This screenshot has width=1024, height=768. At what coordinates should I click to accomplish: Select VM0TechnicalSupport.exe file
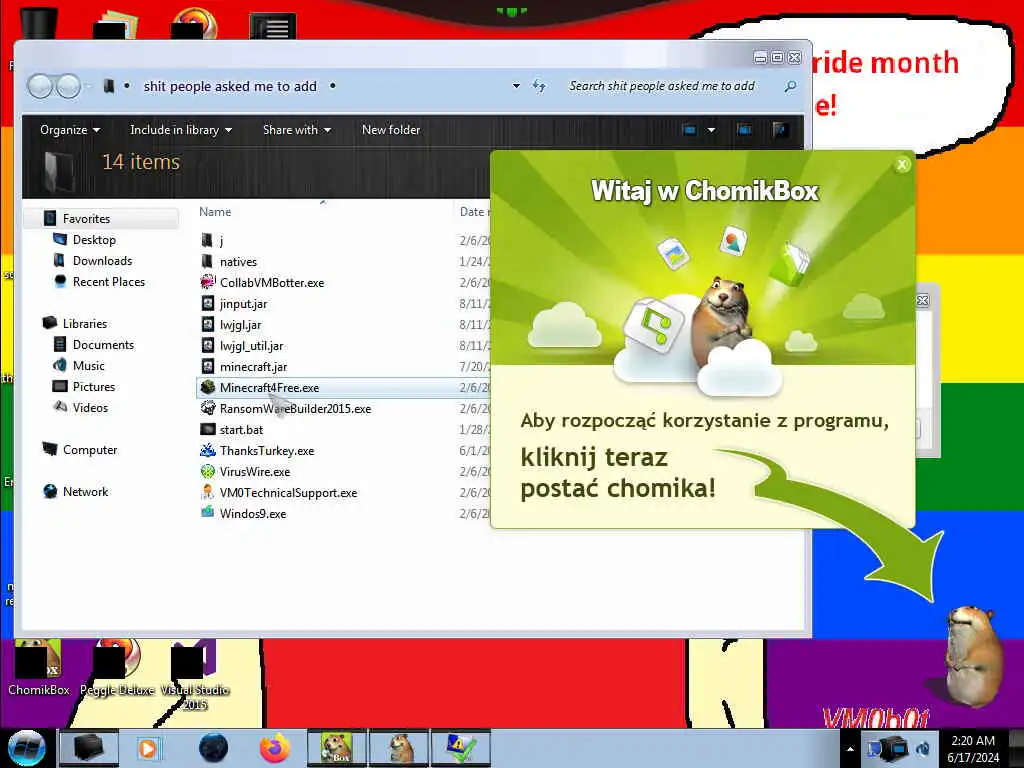click(x=288, y=492)
